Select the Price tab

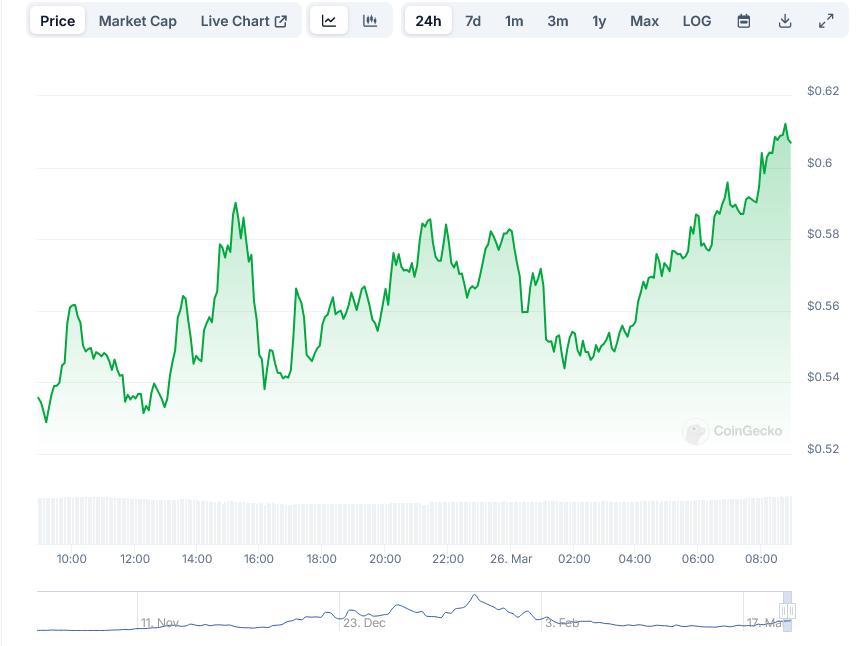click(58, 21)
